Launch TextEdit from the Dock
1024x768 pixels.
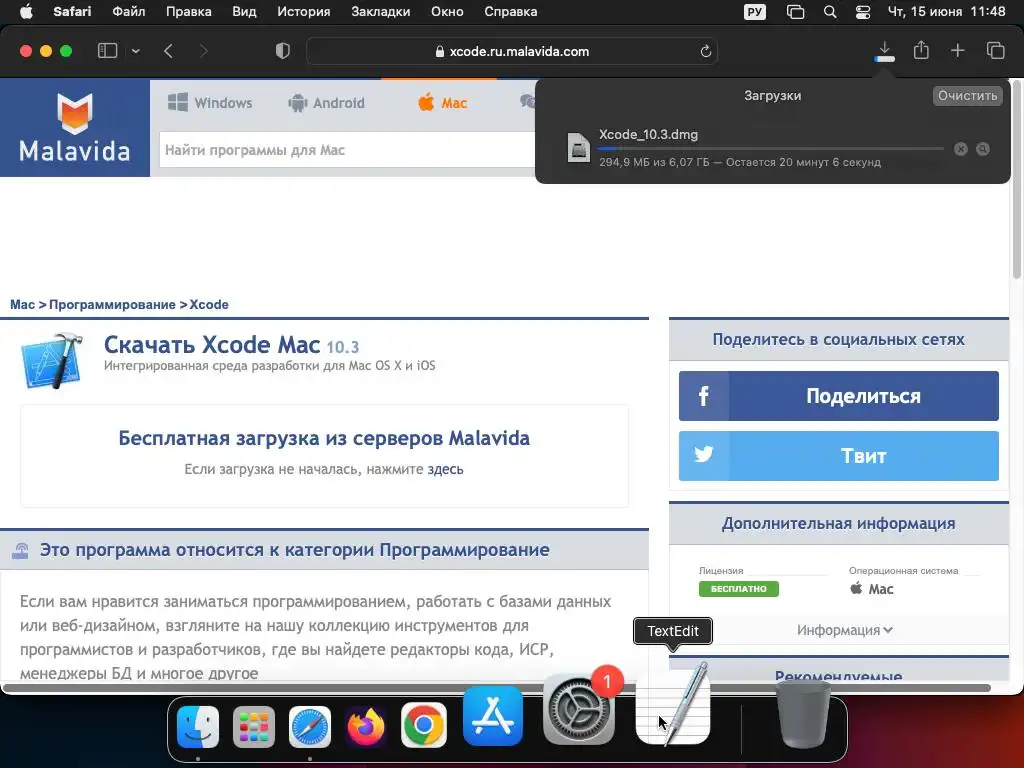(673, 707)
